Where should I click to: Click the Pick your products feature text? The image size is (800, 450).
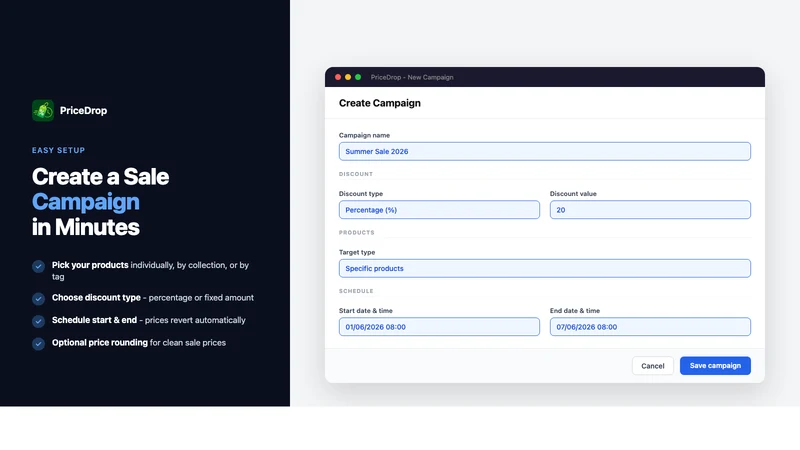151,271
